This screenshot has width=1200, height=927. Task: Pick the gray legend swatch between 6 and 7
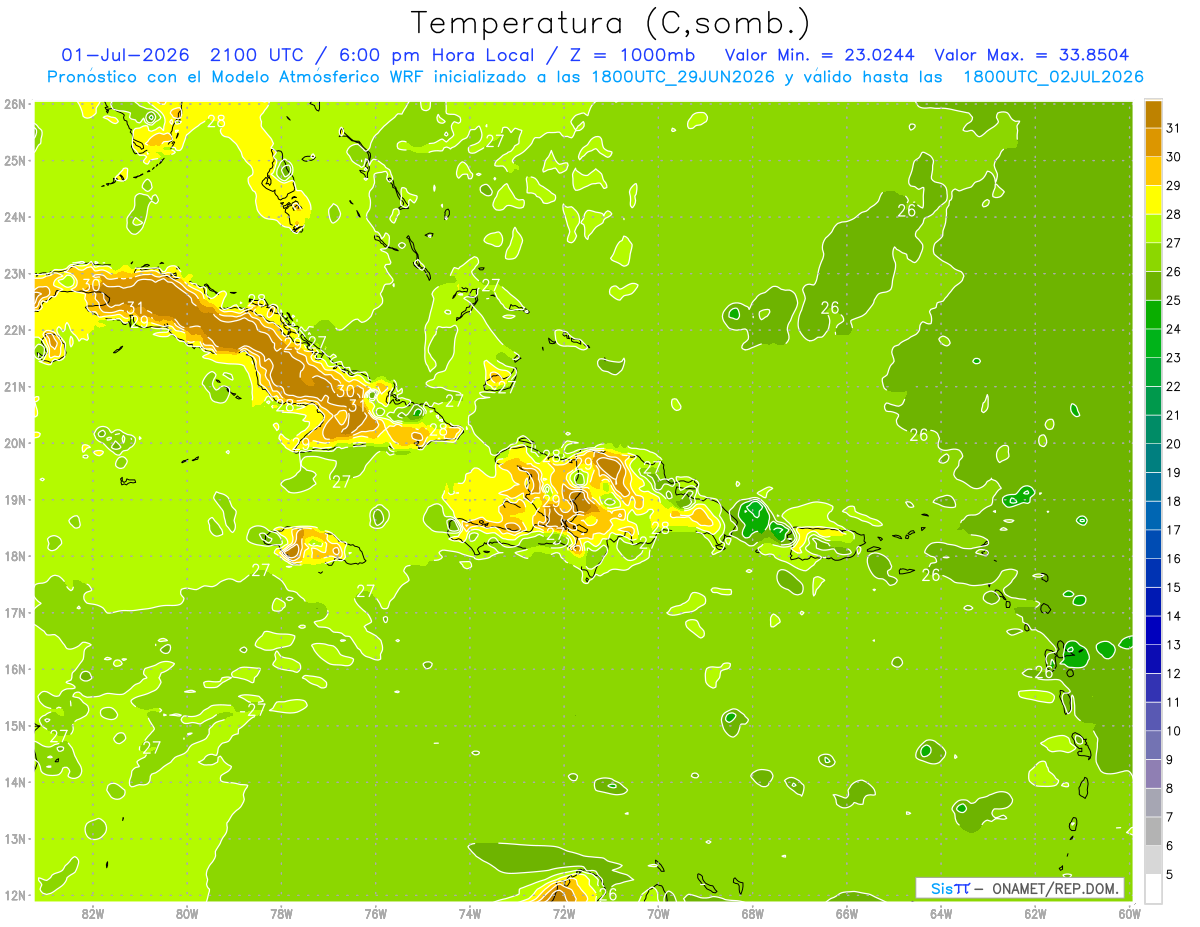[1153, 831]
